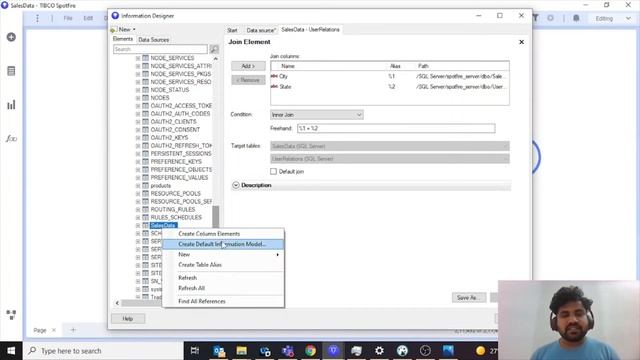Open New submenu in context menu
This screenshot has width=640, height=360.
tap(223, 254)
